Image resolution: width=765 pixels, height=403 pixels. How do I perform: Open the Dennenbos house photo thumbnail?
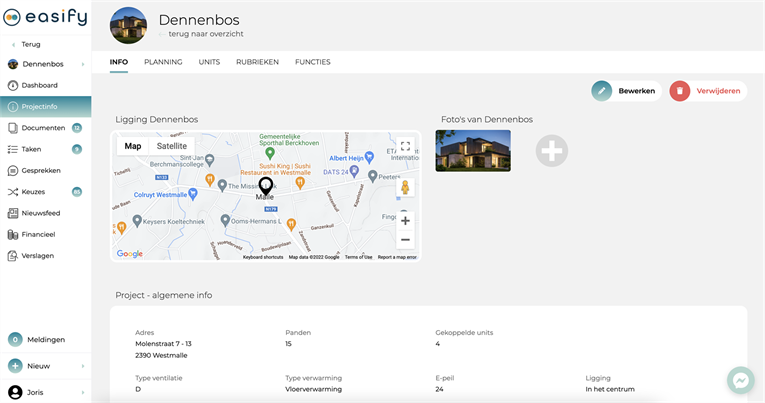[x=473, y=151]
